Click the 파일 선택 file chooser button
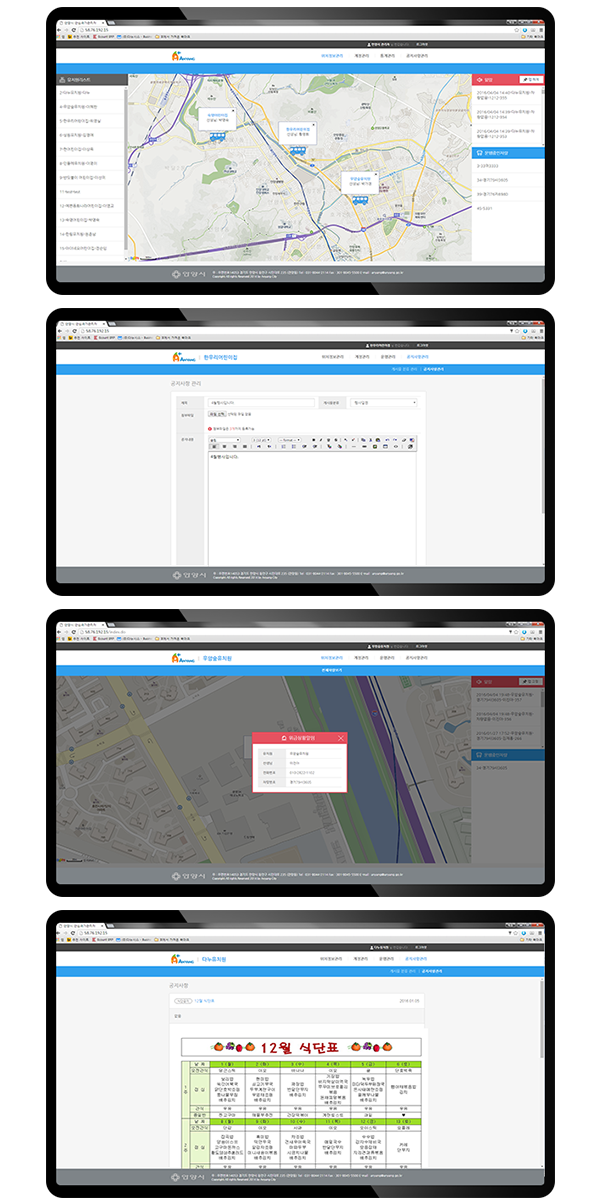Image resolution: width=600 pixels, height=1200 pixels. (x=217, y=414)
